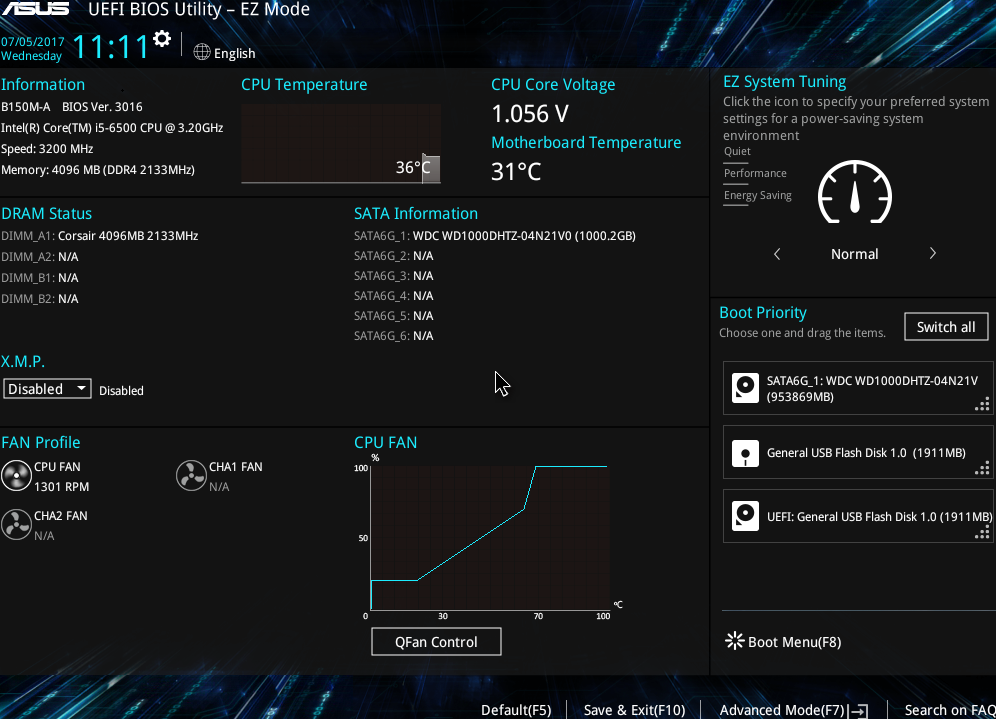Select the General USB Flash Disk icon
Image resolution: width=996 pixels, height=719 pixels.
tap(745, 453)
